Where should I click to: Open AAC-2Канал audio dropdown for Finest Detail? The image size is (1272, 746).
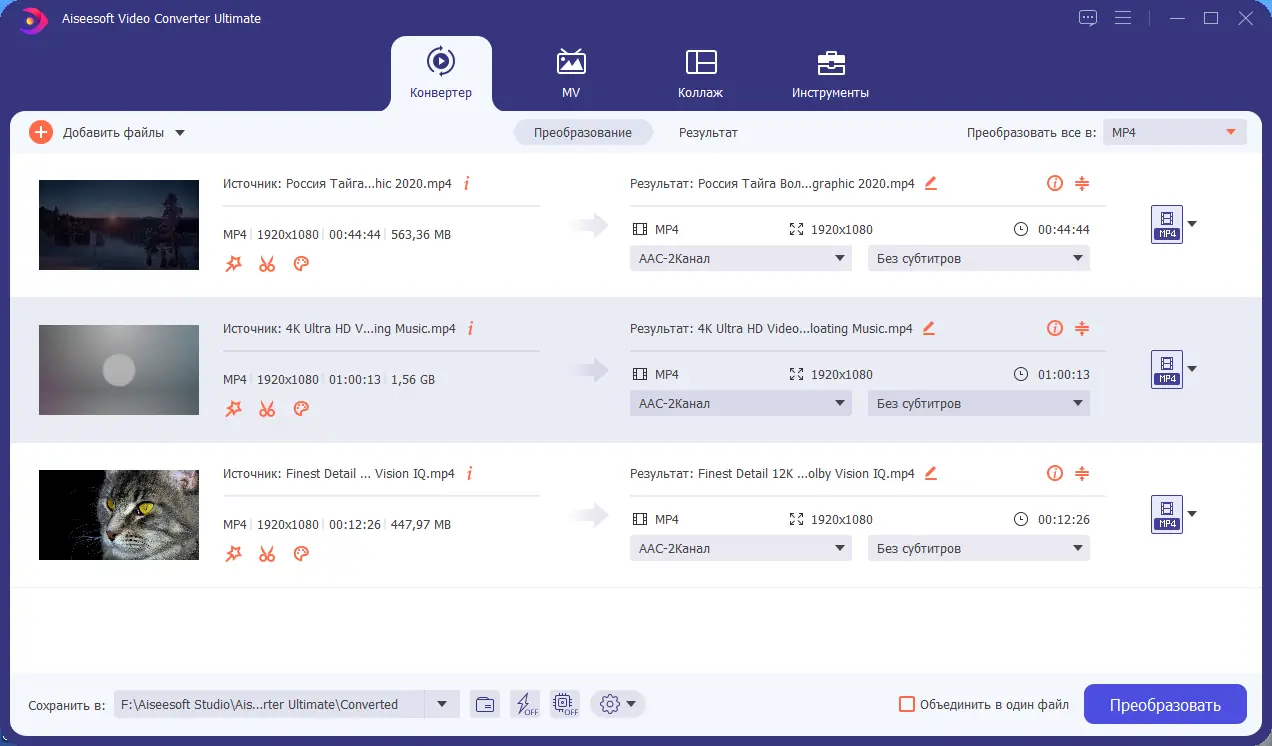[x=741, y=548]
